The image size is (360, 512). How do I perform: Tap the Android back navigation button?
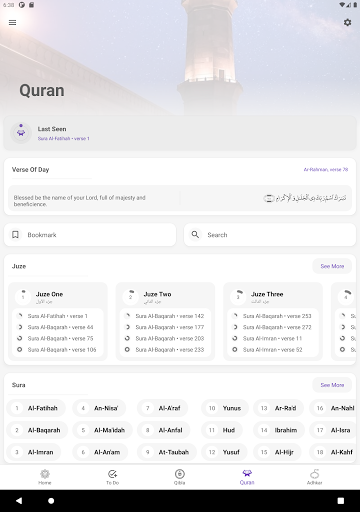19,501
